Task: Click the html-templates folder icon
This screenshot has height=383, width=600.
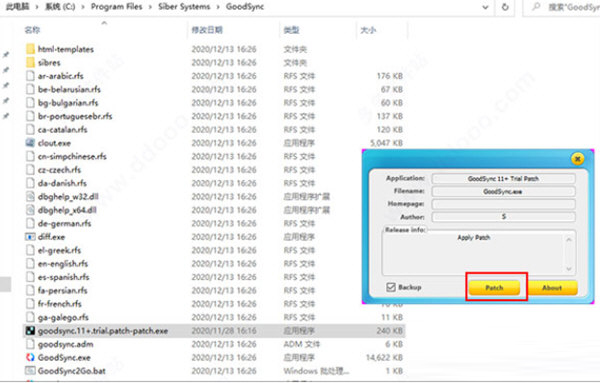Action: [x=31, y=49]
